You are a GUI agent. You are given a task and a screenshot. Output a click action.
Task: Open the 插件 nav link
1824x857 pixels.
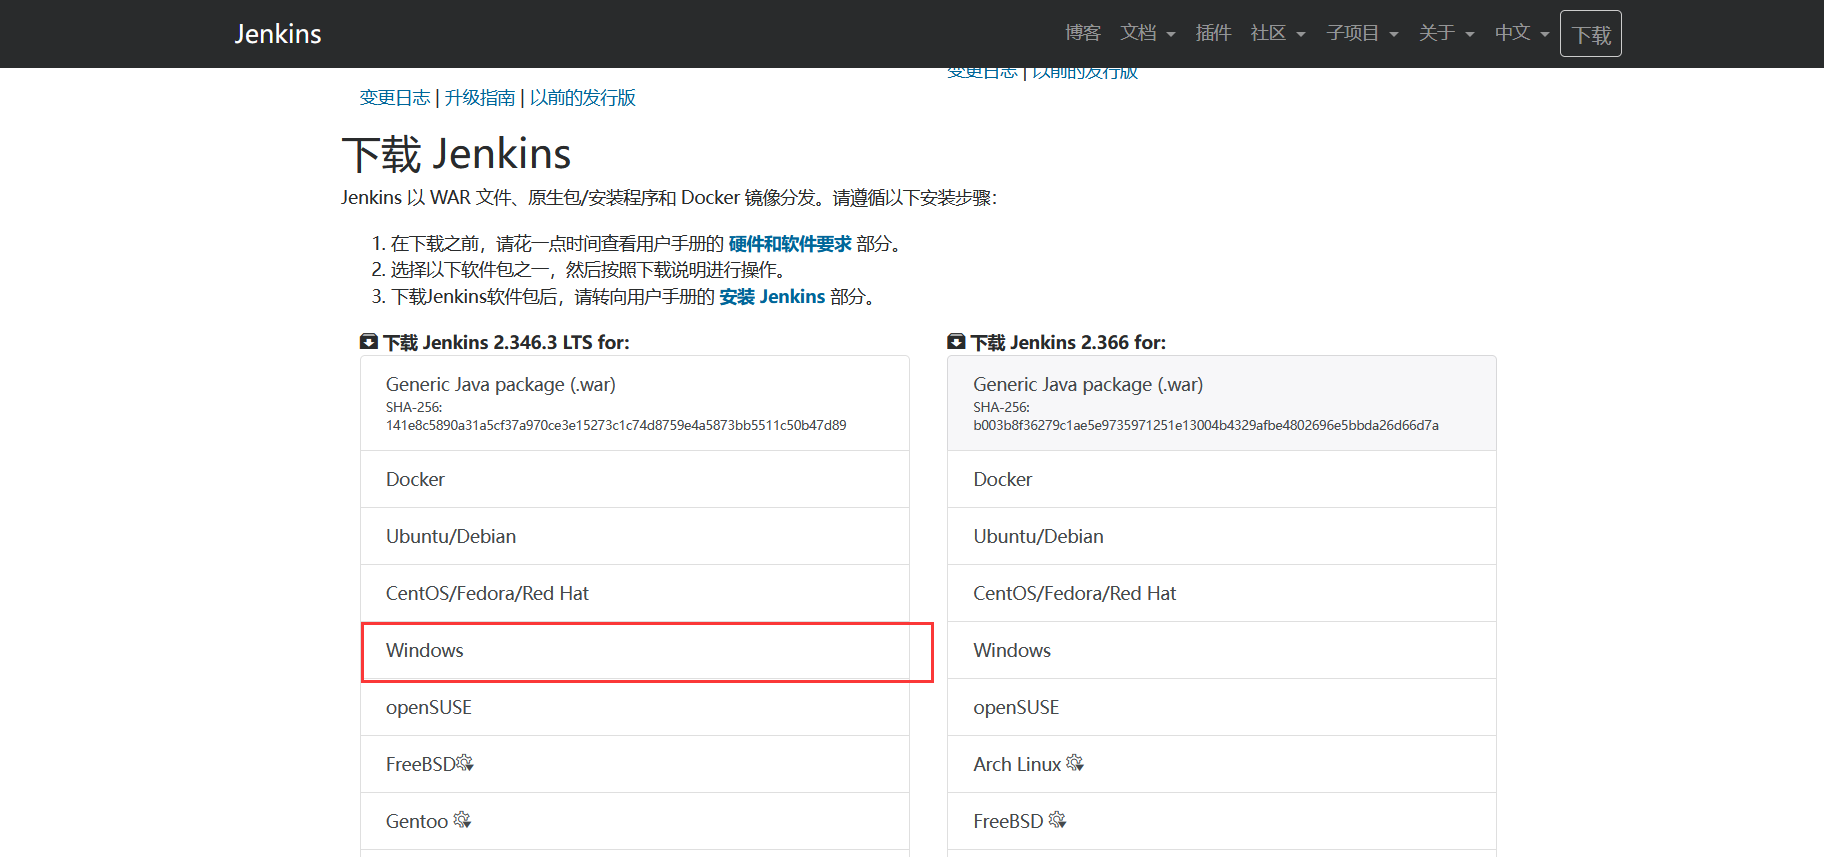pyautogui.click(x=1213, y=33)
